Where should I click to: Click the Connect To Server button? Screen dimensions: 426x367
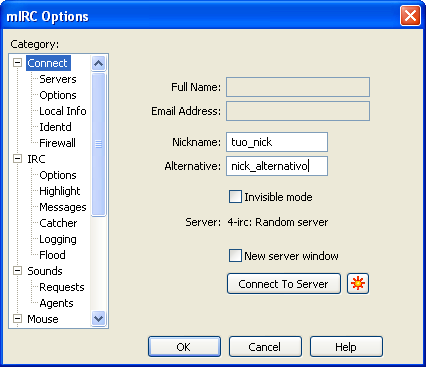coord(284,284)
